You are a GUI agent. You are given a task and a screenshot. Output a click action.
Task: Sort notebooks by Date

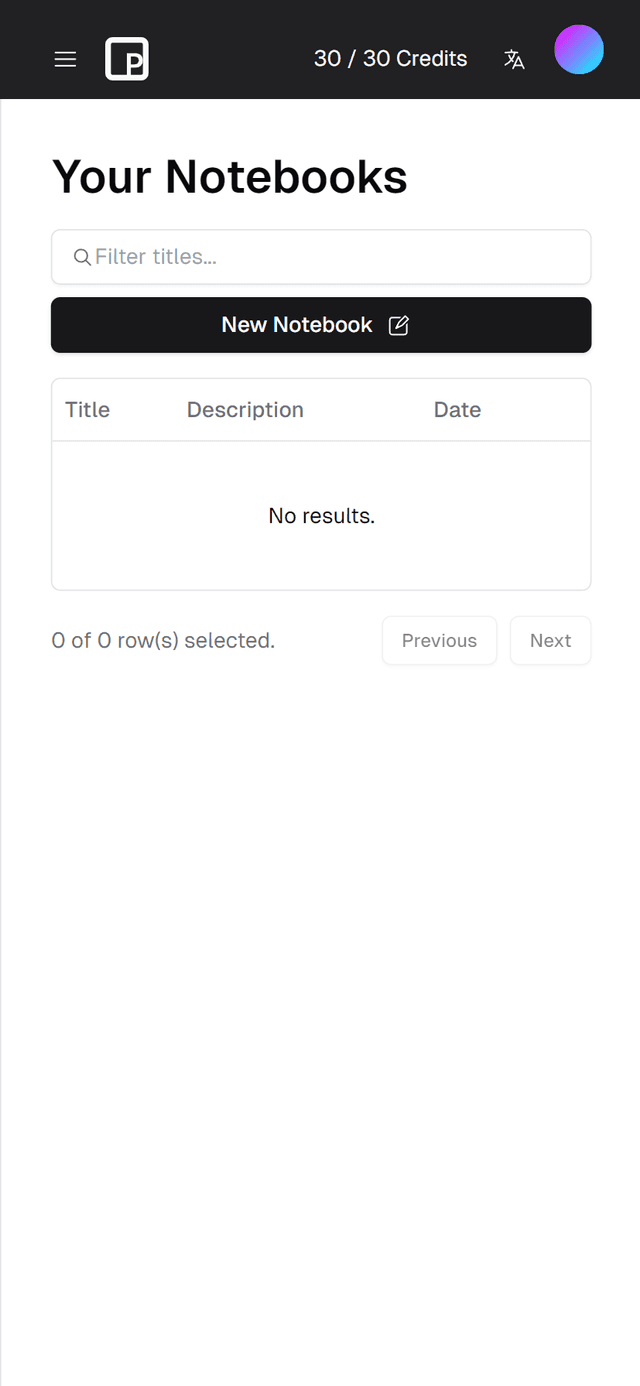tap(457, 409)
